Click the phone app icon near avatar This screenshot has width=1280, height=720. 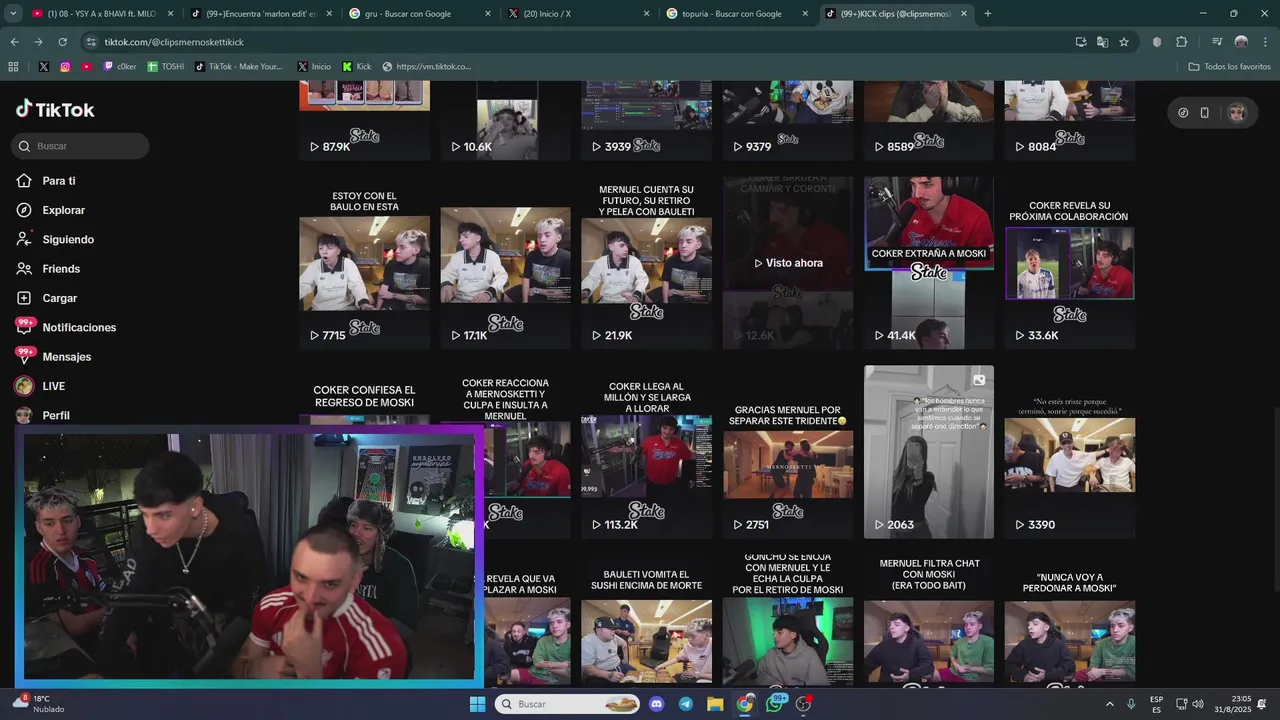pos(1204,113)
